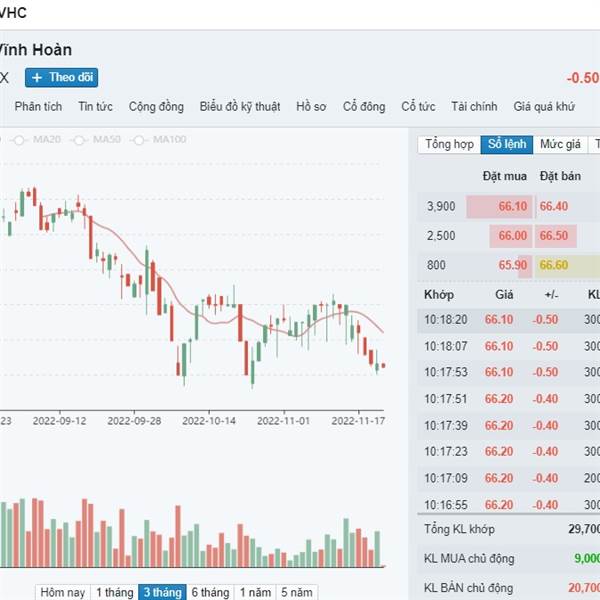Switch to the Mức giá tab
This screenshot has height=600, width=600.
560,145
